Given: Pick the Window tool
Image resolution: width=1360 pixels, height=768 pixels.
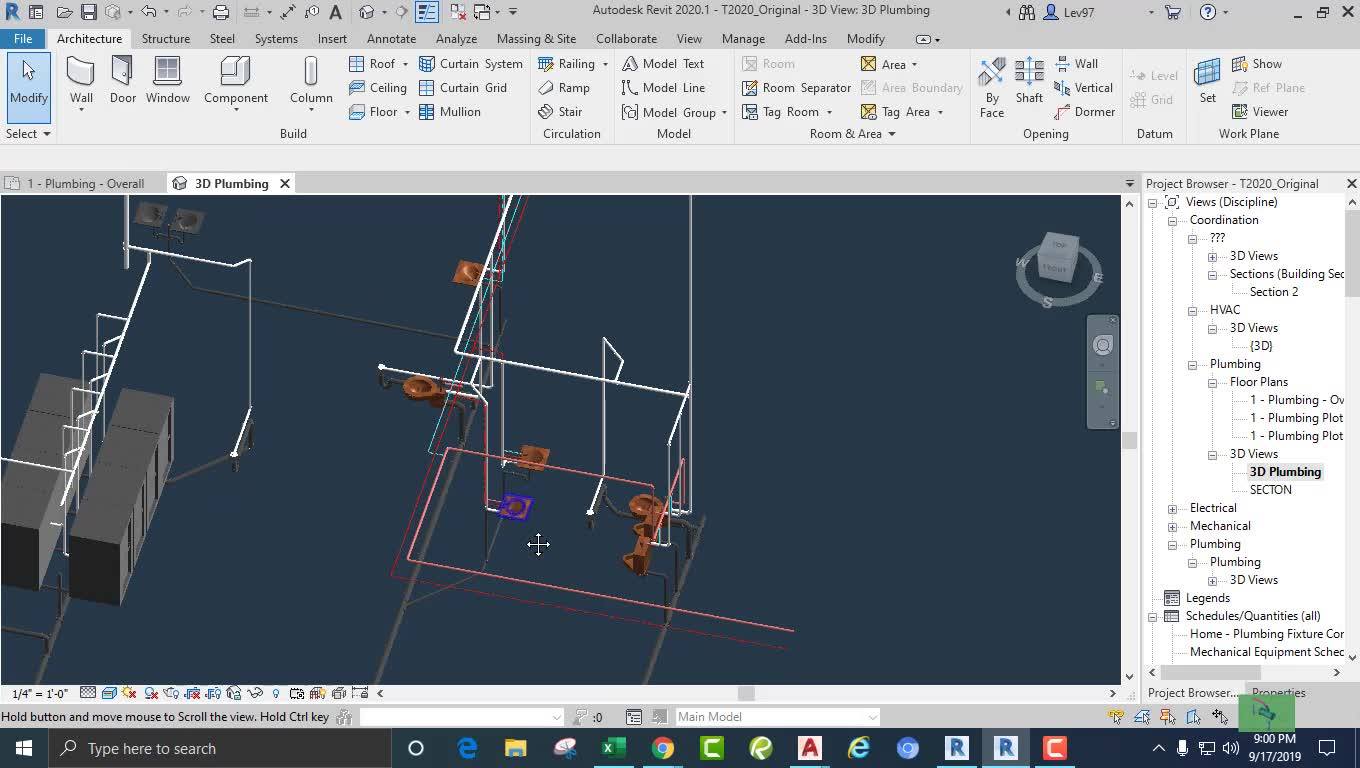Looking at the screenshot, I should click(x=167, y=81).
